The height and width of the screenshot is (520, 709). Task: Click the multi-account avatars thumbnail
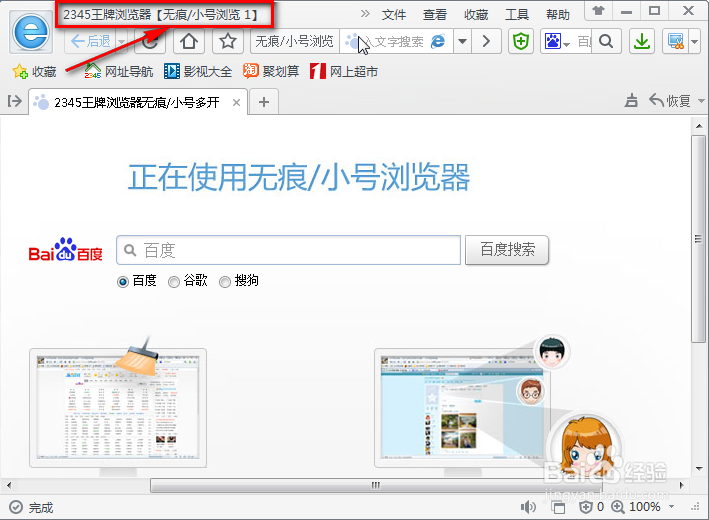point(497,404)
